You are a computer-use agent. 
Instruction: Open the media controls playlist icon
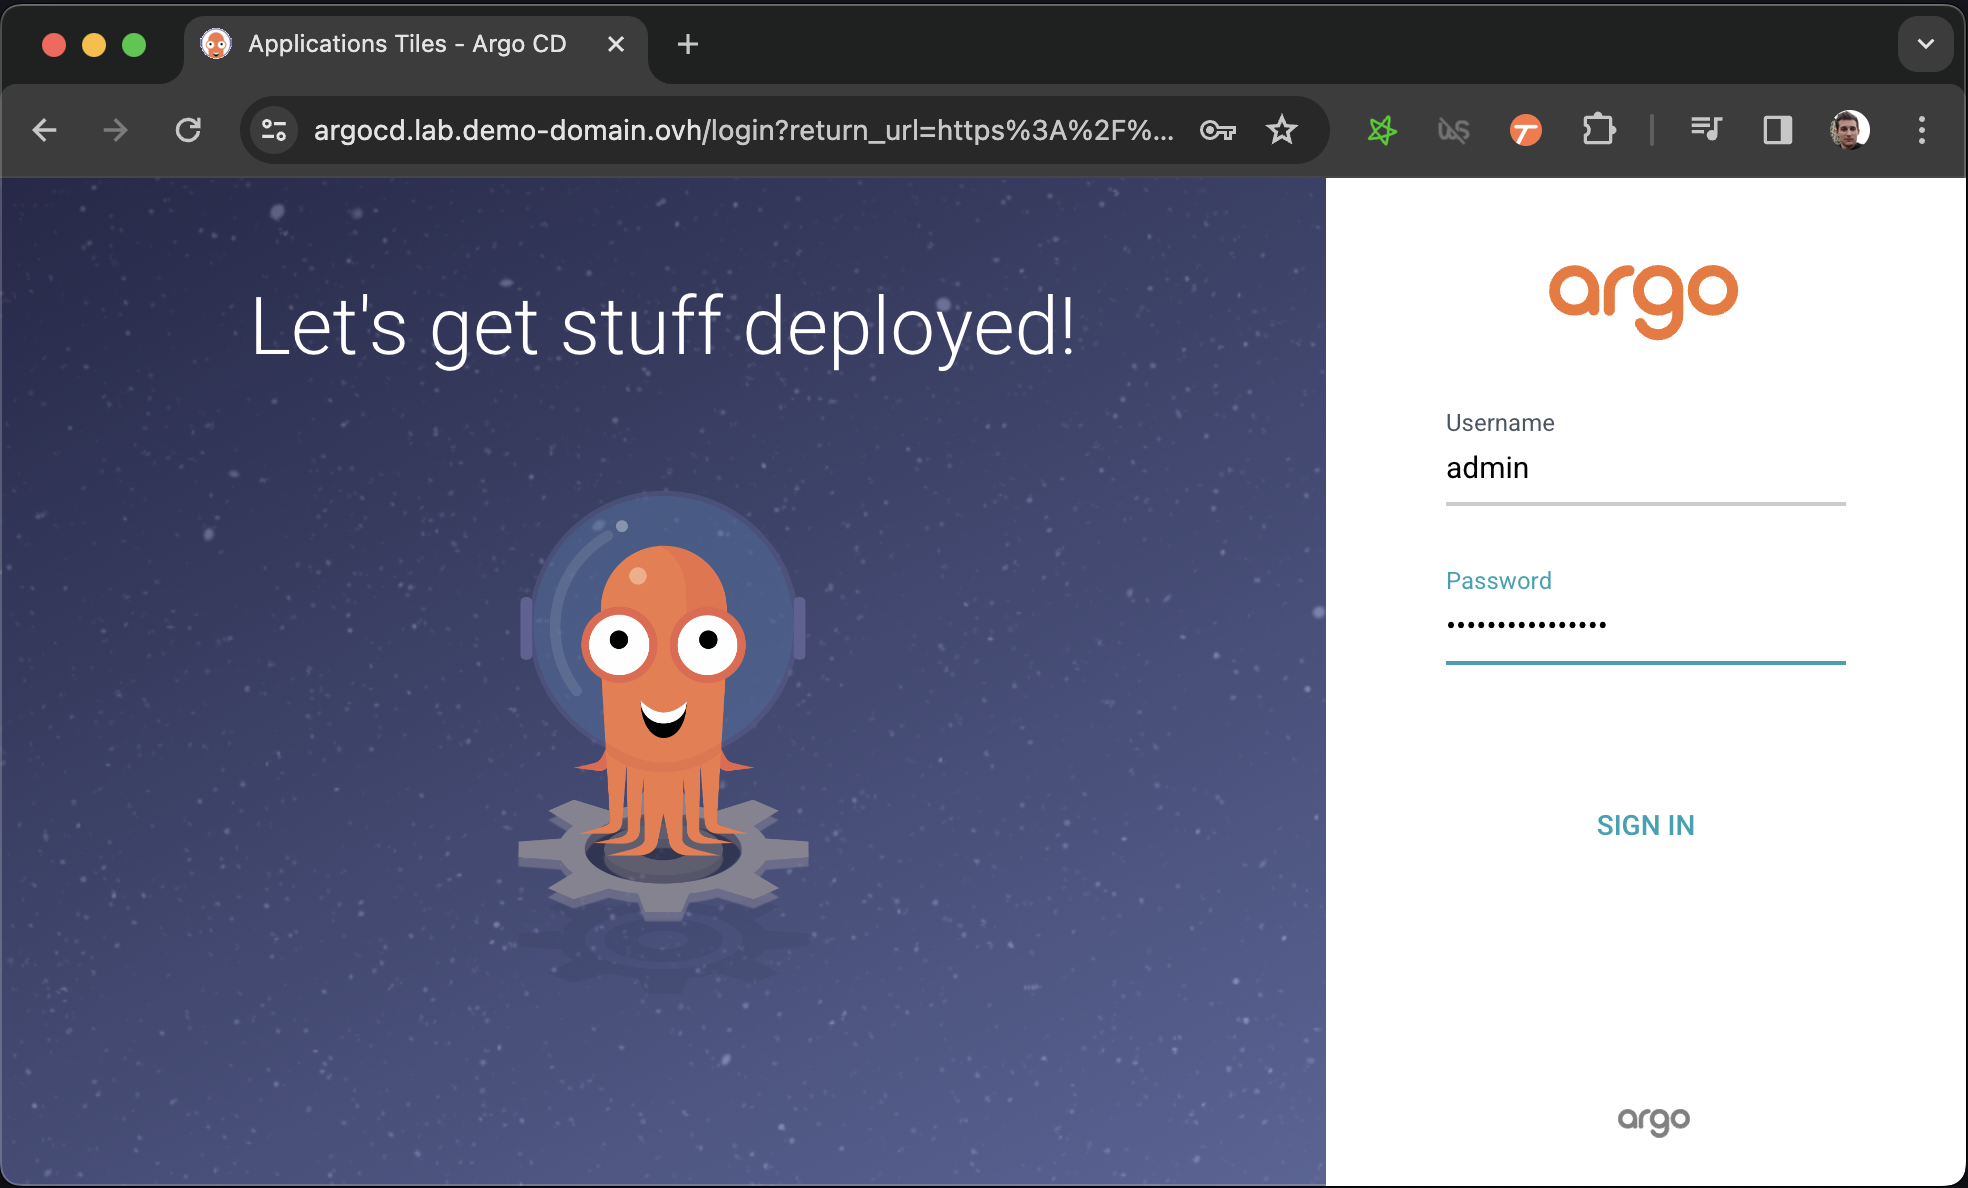1705,130
